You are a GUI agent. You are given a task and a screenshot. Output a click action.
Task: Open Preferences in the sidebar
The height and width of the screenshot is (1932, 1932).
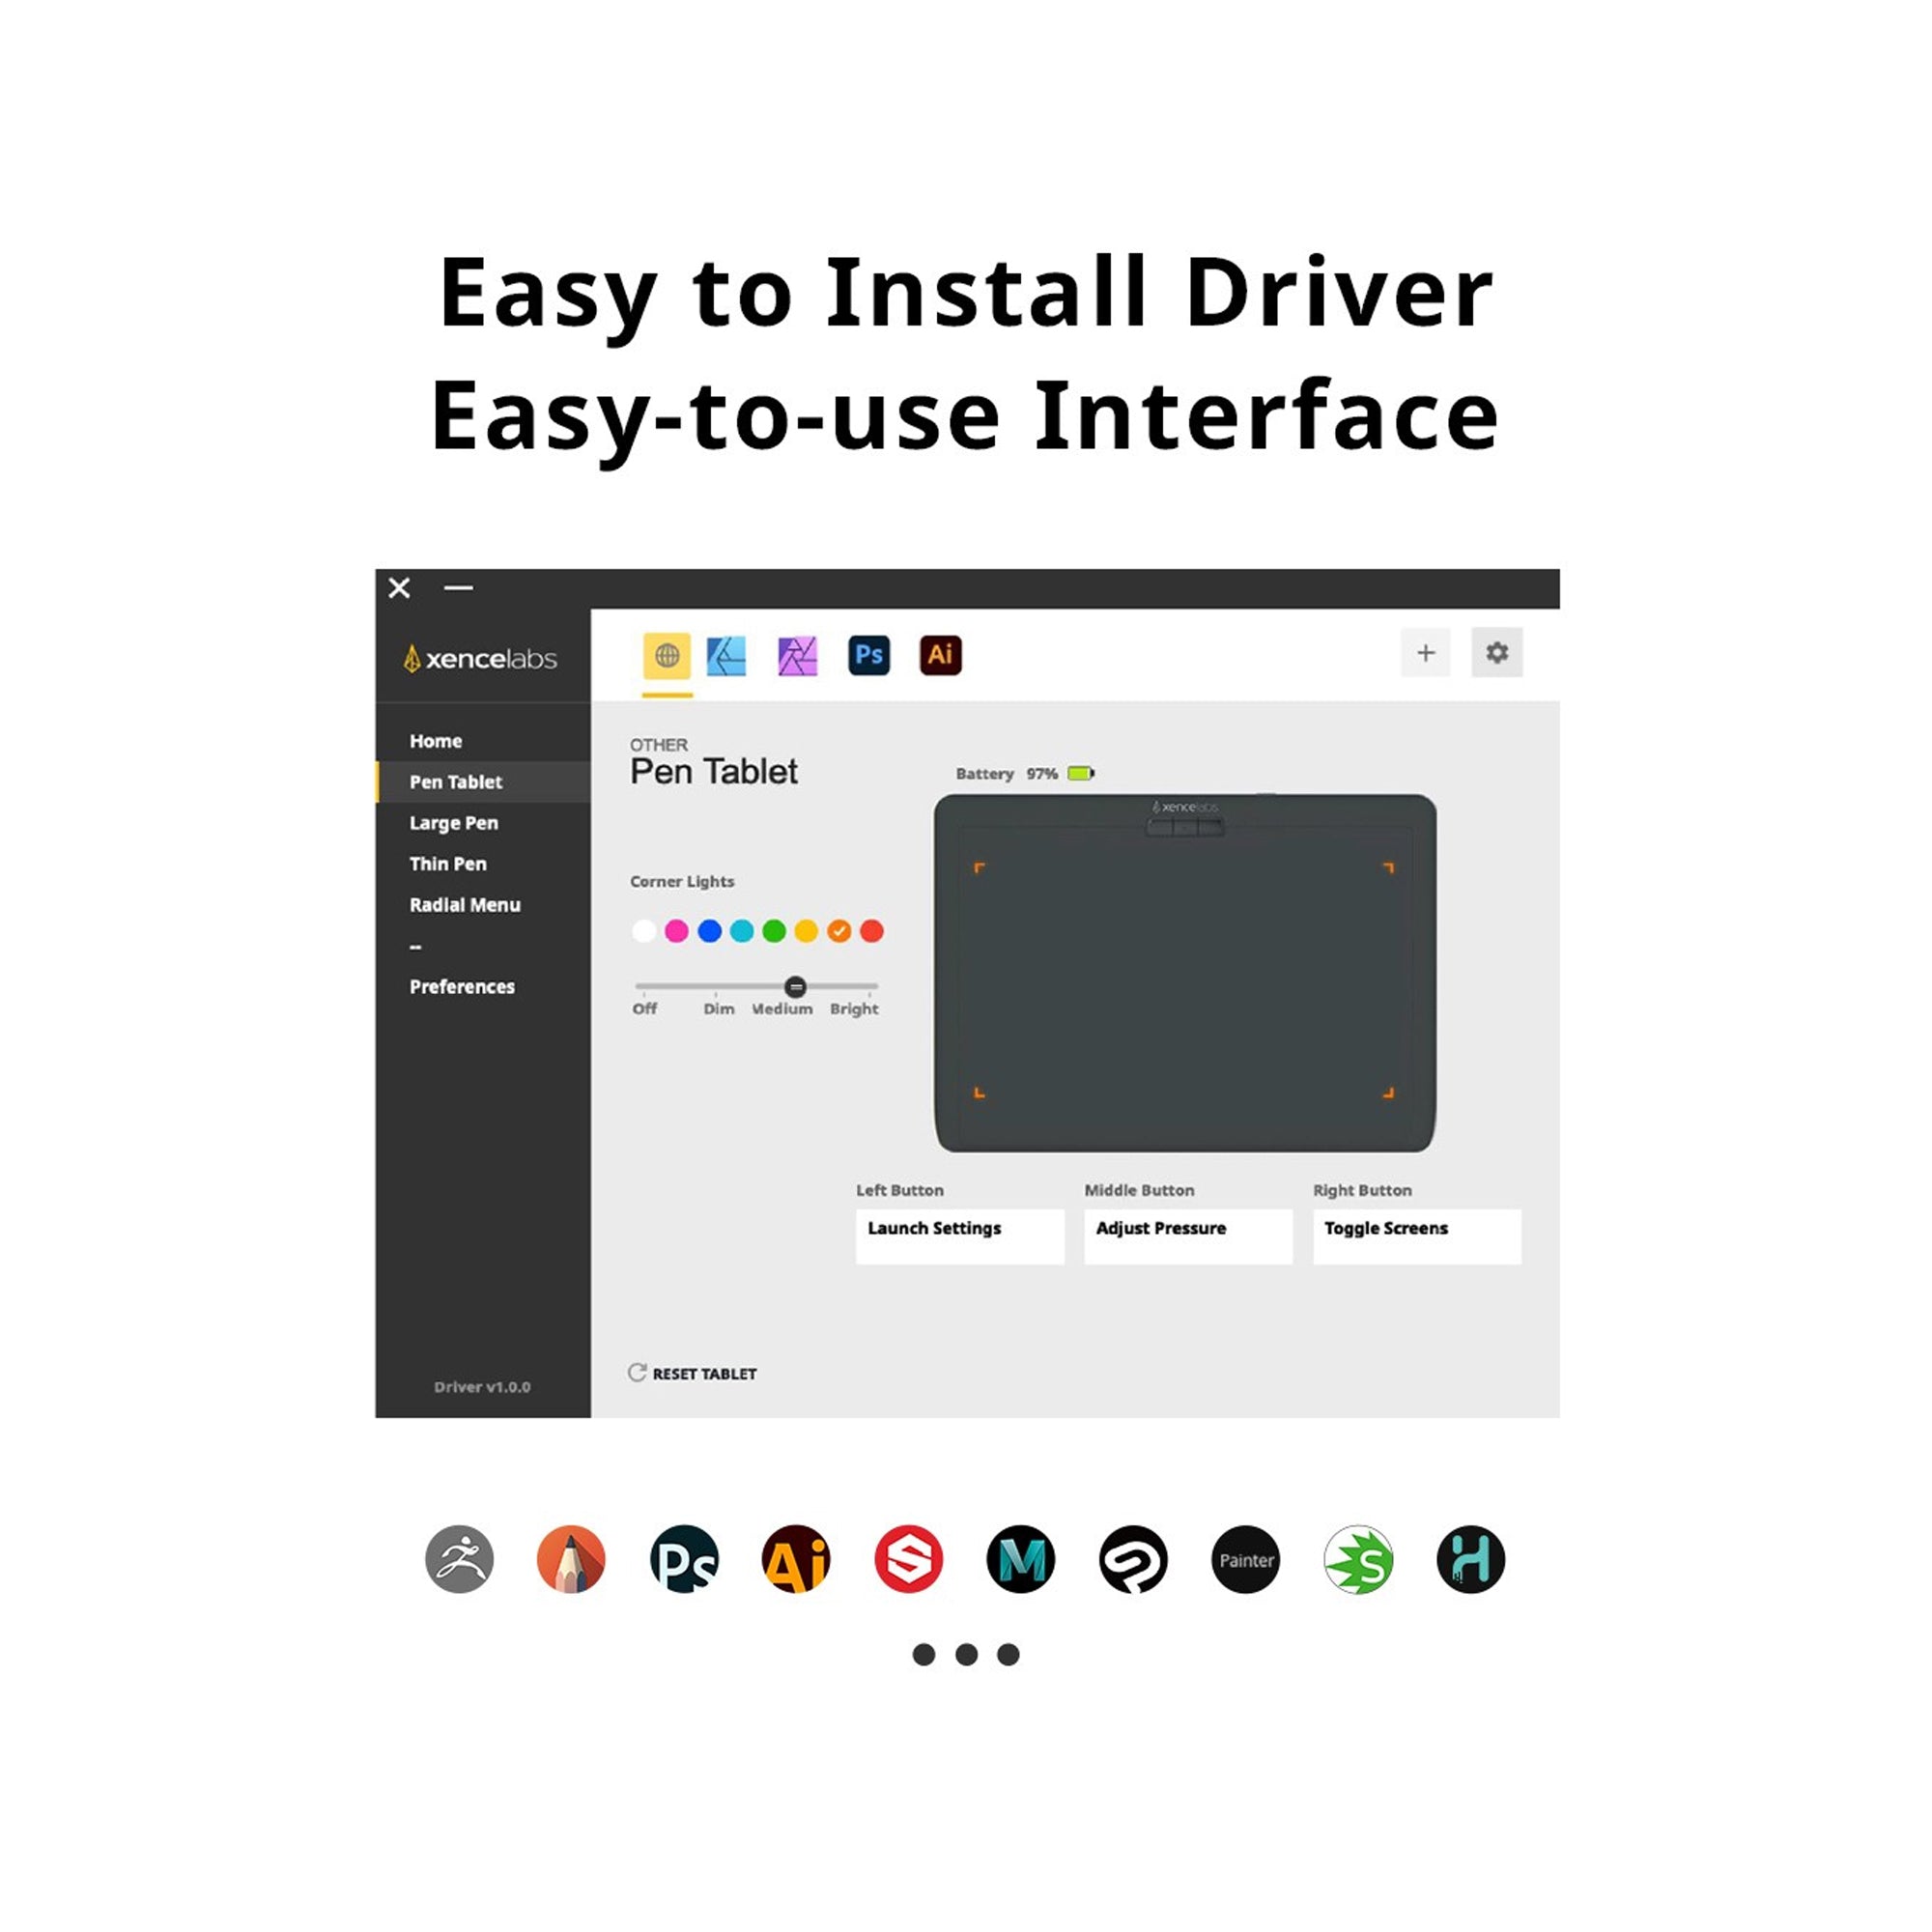tap(461, 987)
